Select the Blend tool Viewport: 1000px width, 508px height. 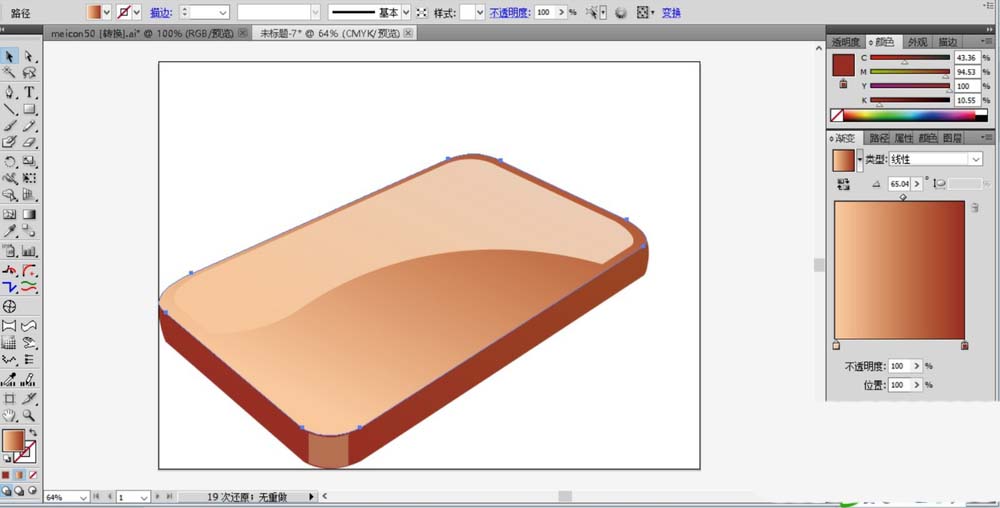[29, 231]
